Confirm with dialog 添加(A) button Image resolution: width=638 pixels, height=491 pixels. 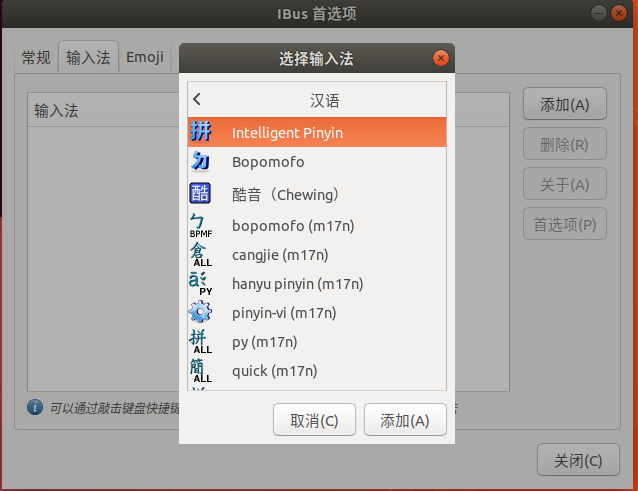click(x=405, y=420)
